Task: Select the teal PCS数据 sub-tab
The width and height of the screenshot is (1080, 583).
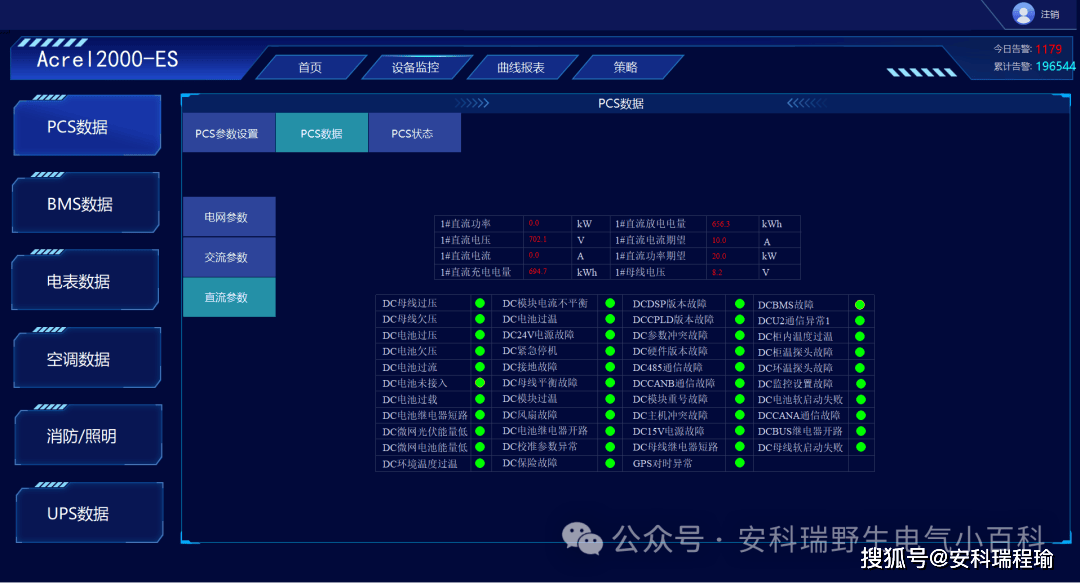Action: point(322,133)
